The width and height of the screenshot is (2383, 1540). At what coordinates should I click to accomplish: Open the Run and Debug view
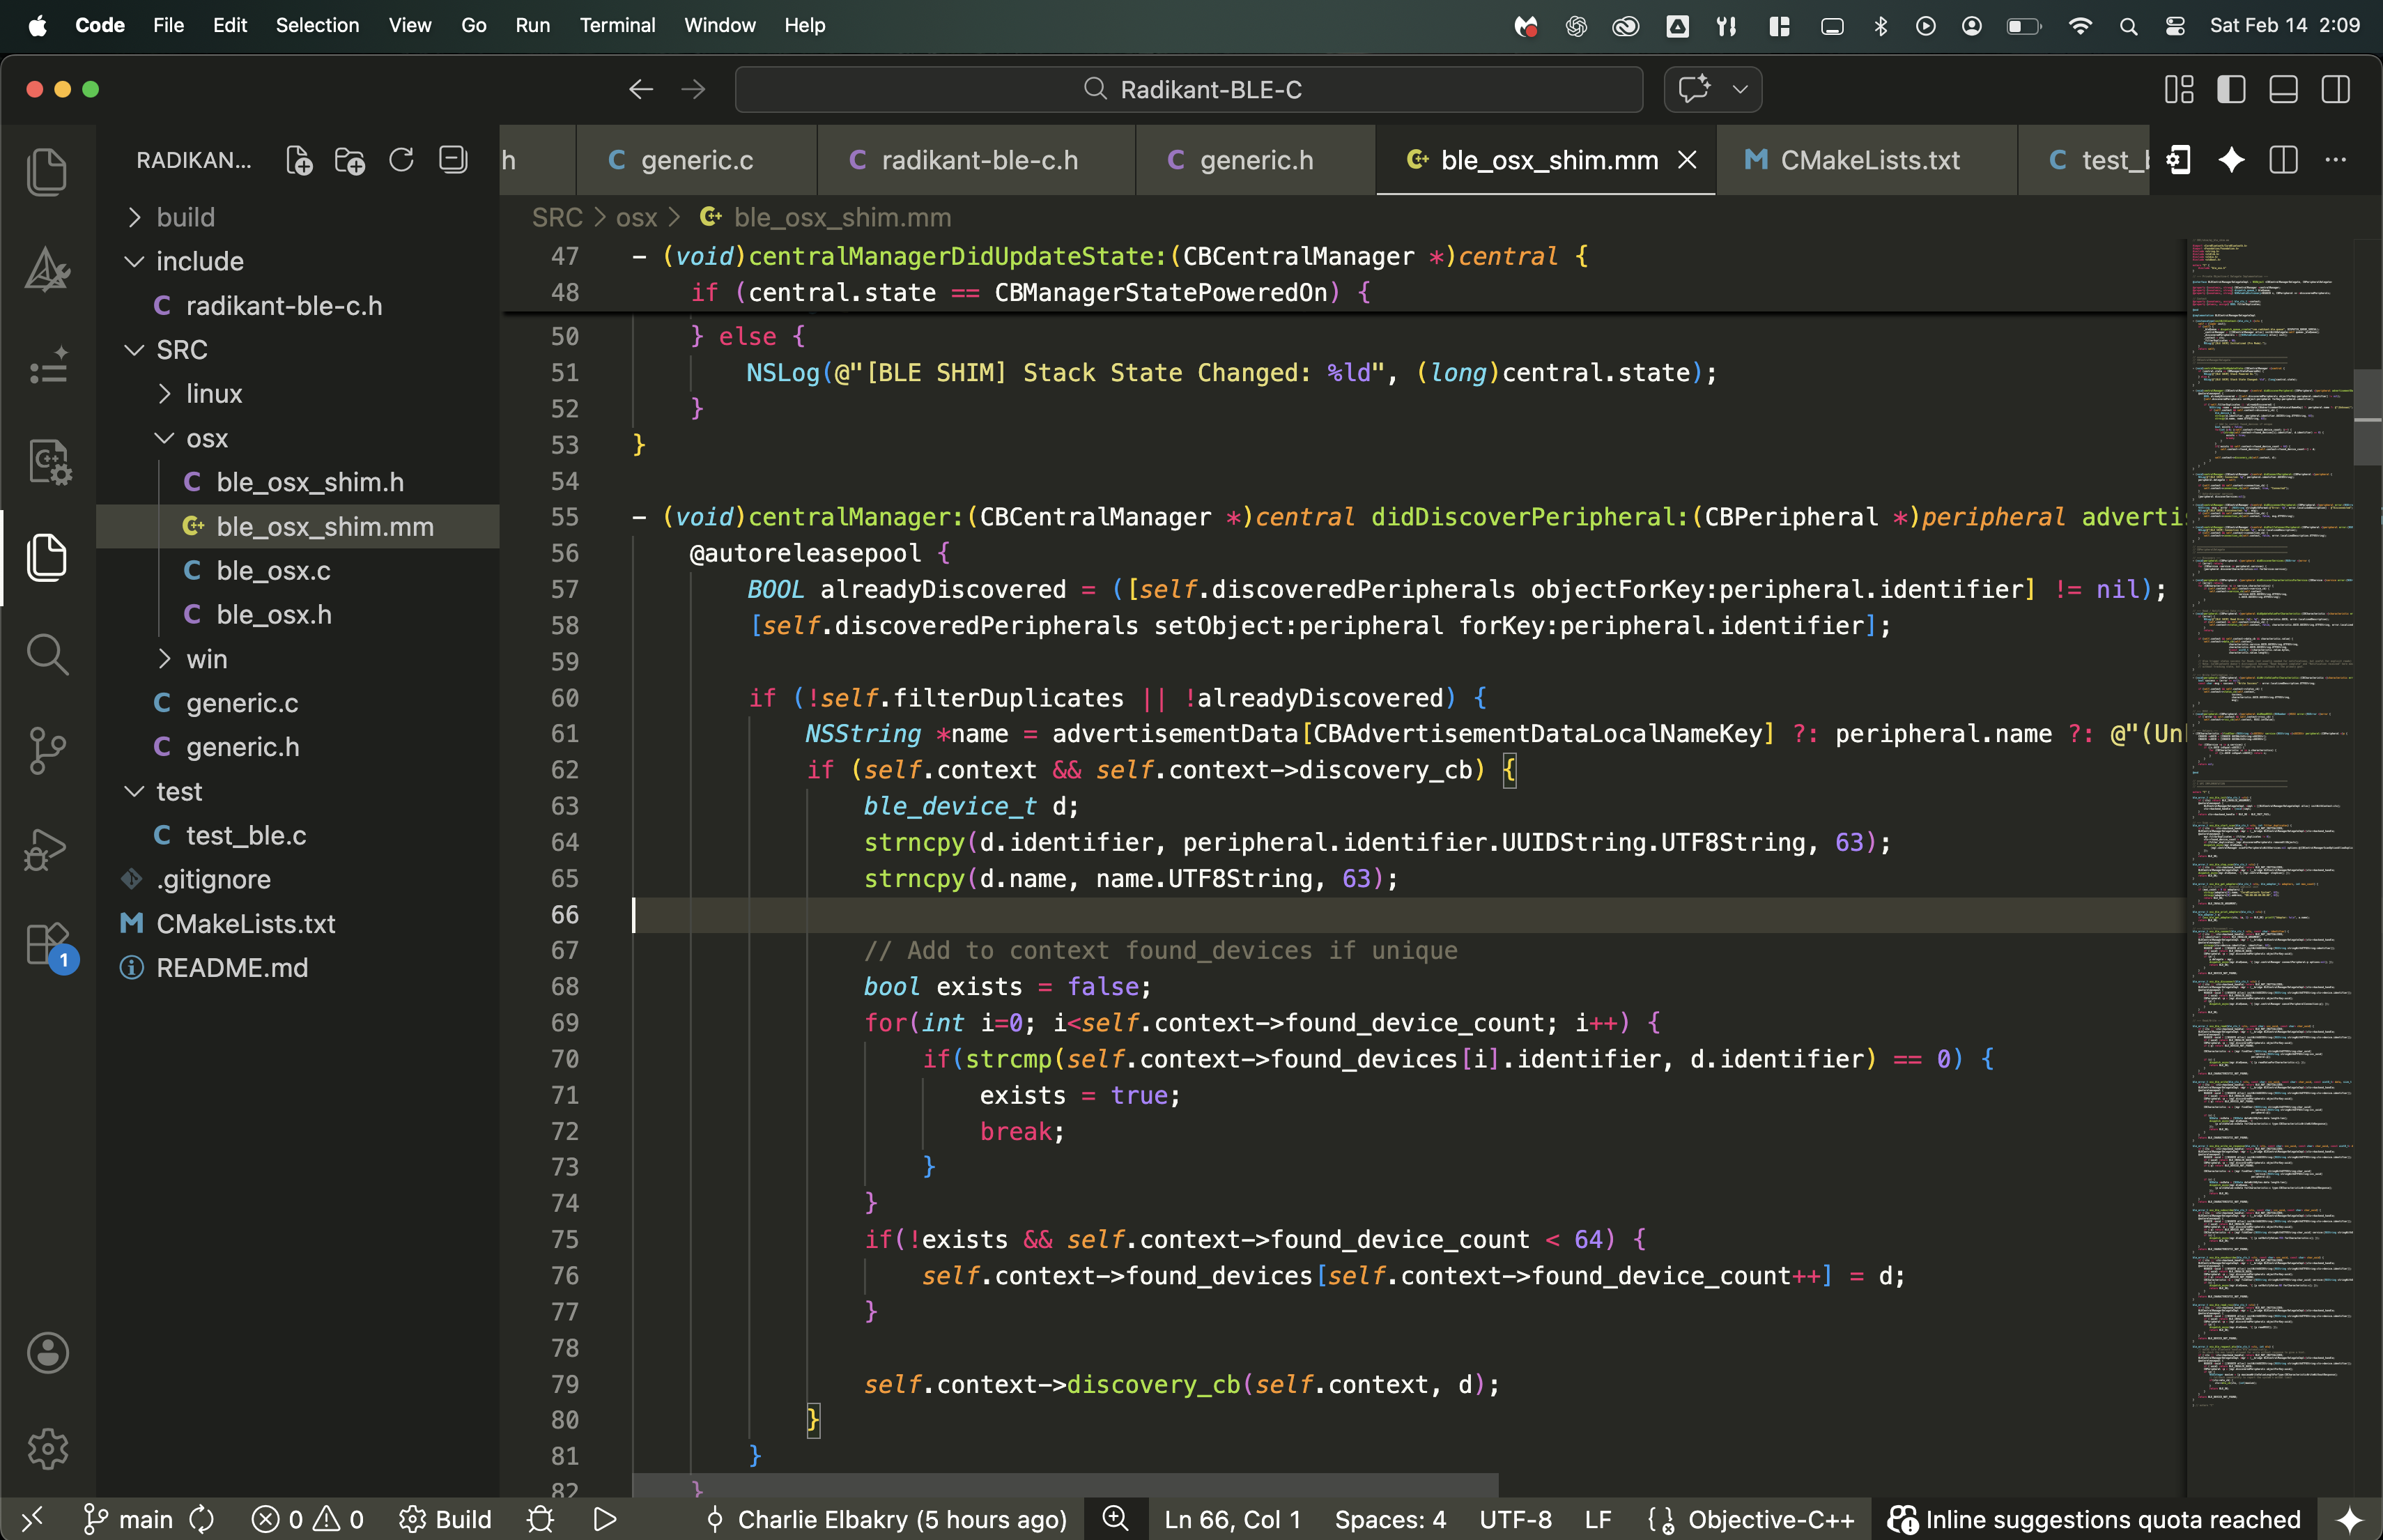click(x=47, y=849)
